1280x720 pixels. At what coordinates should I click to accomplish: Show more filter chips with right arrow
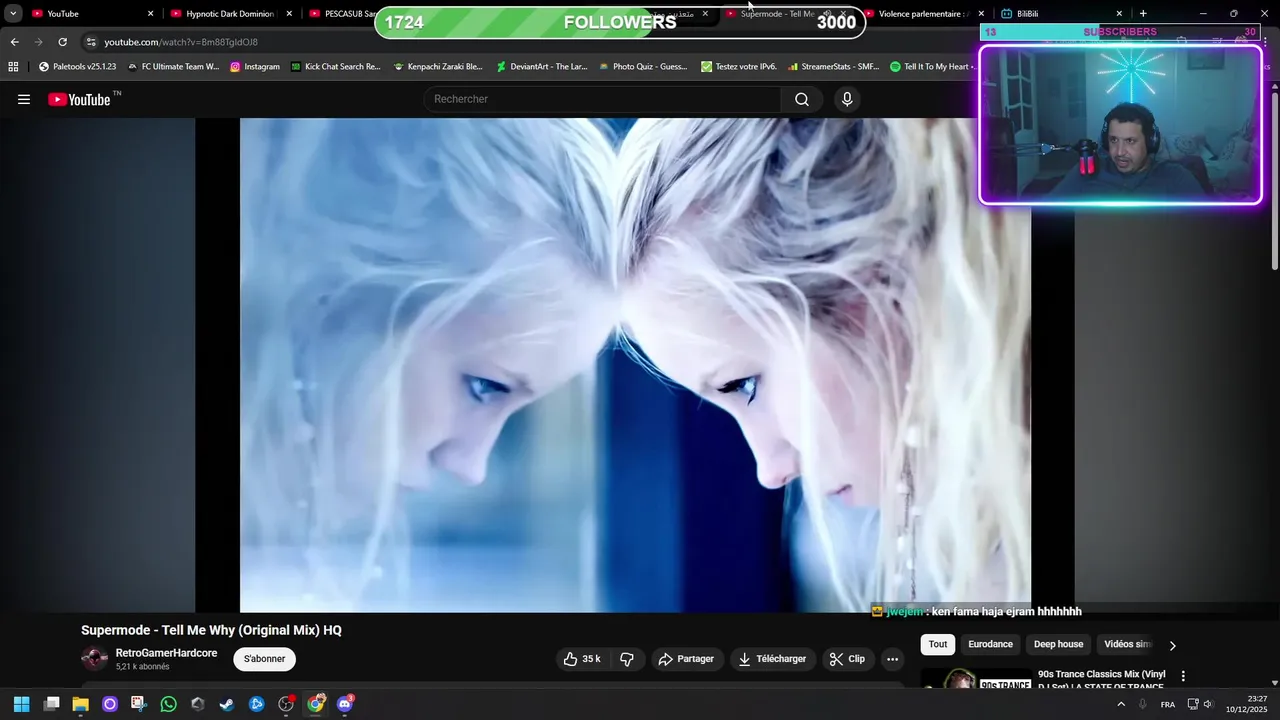click(1172, 645)
